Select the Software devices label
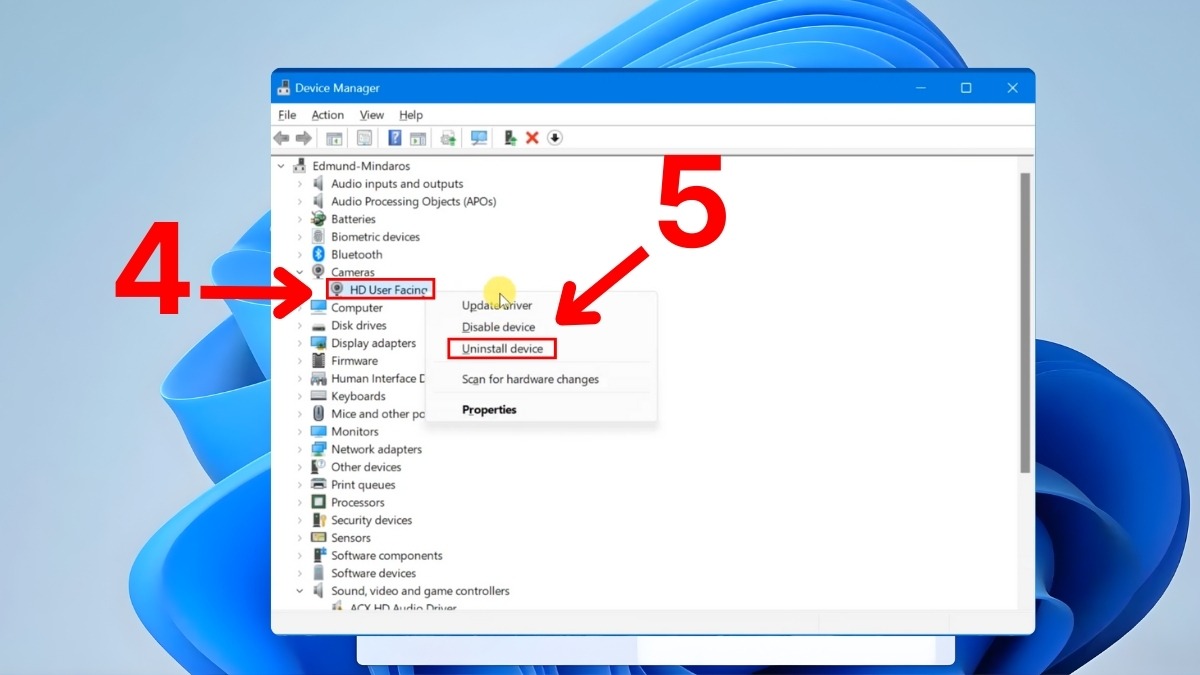This screenshot has width=1200, height=675. point(373,573)
